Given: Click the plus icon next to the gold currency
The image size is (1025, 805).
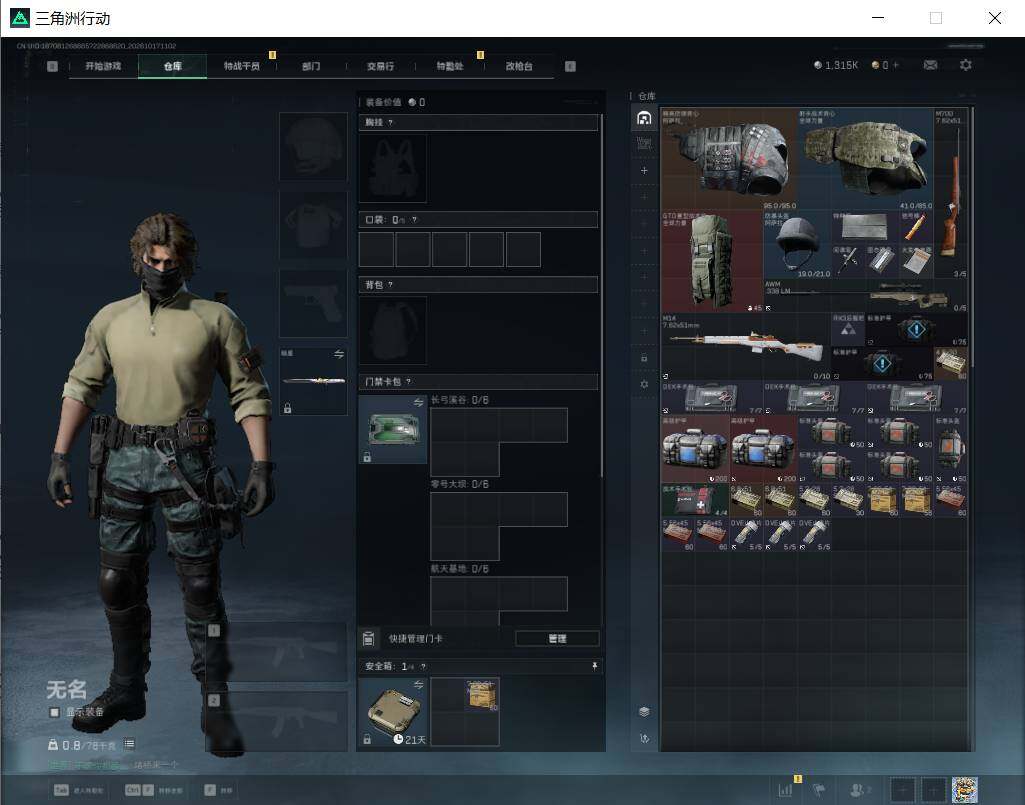Looking at the screenshot, I should (x=896, y=65).
